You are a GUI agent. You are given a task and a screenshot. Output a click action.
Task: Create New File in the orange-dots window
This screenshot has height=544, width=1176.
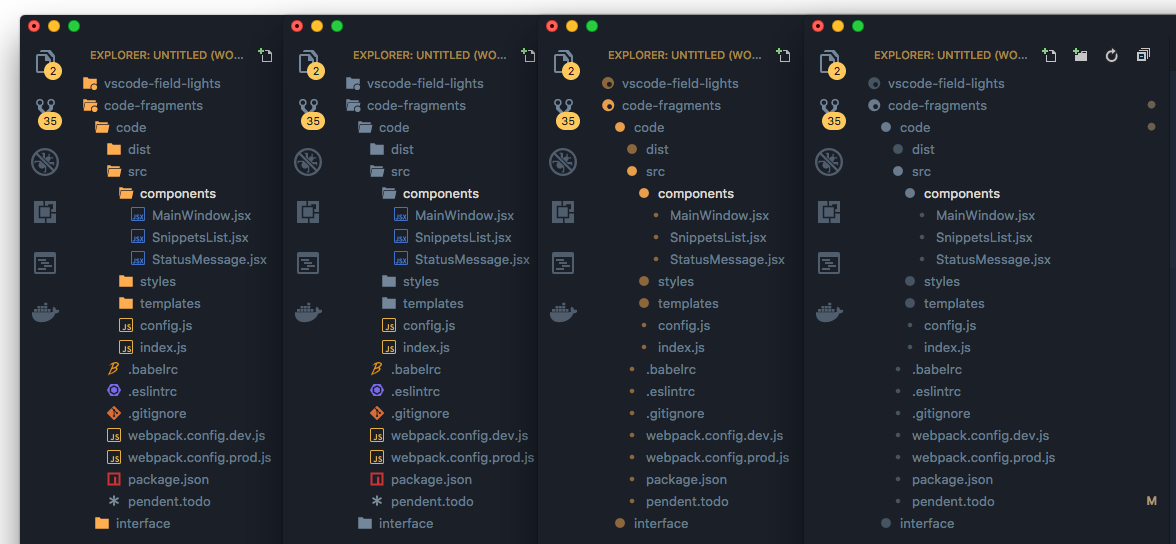(x=783, y=55)
